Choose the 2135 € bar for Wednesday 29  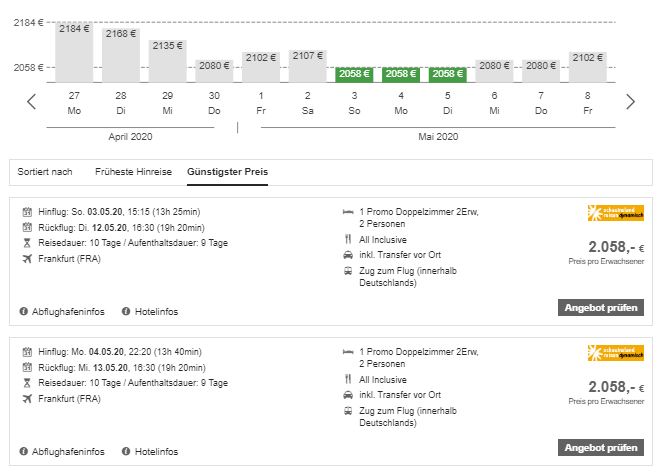pos(167,60)
